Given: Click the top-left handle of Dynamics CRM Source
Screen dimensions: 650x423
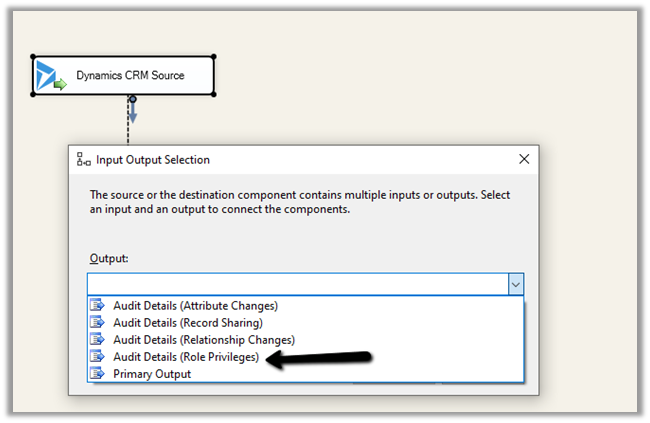Looking at the screenshot, I should (x=33, y=57).
